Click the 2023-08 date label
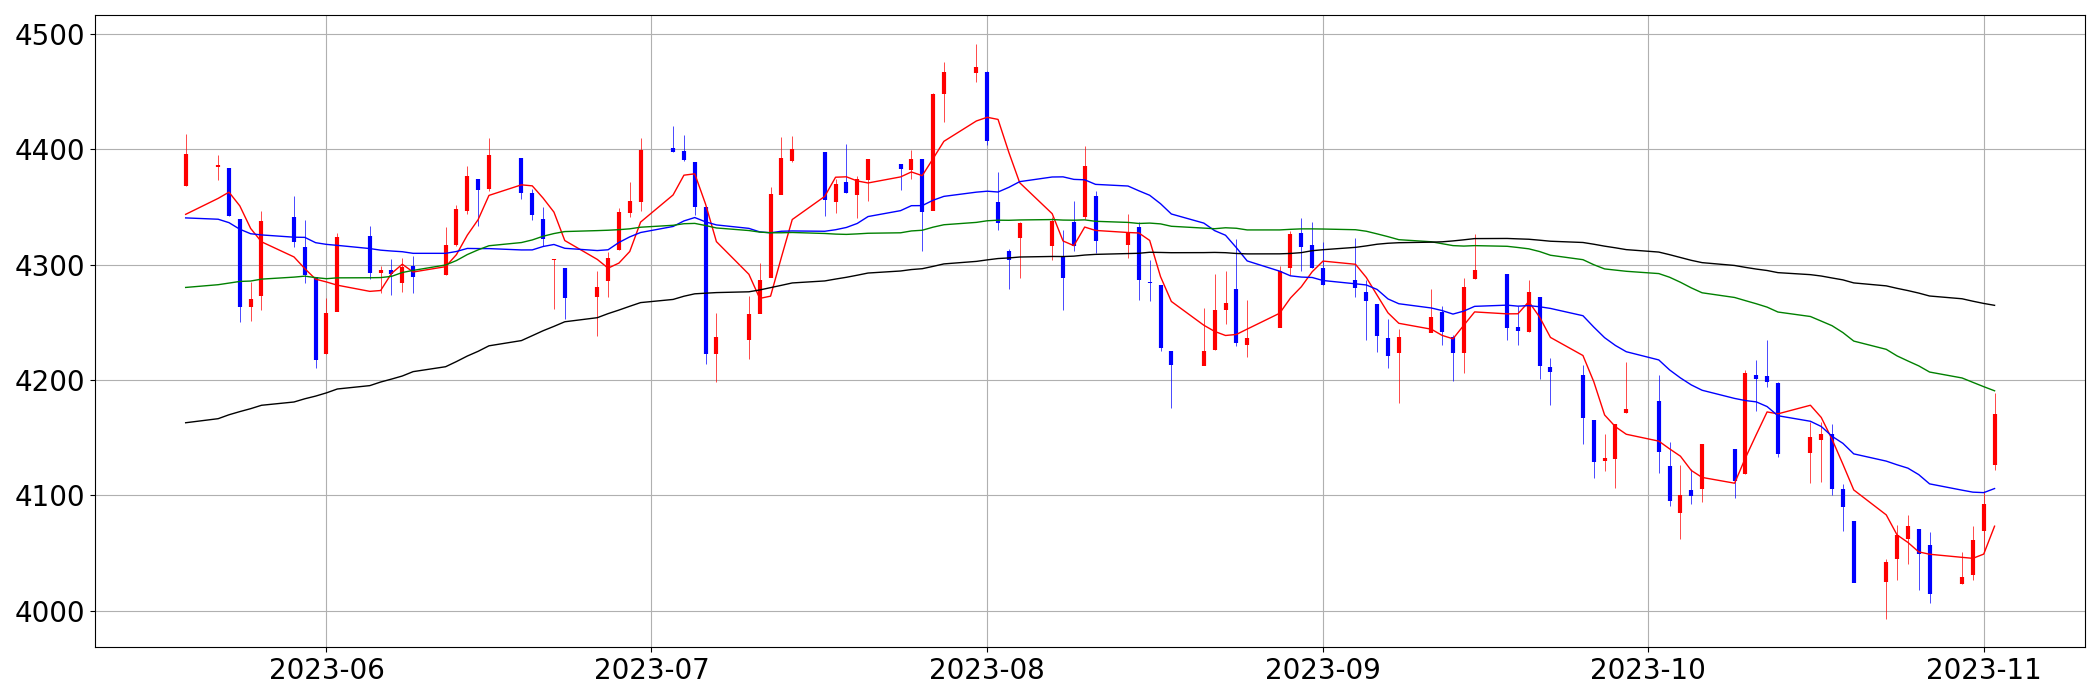 tap(987, 670)
